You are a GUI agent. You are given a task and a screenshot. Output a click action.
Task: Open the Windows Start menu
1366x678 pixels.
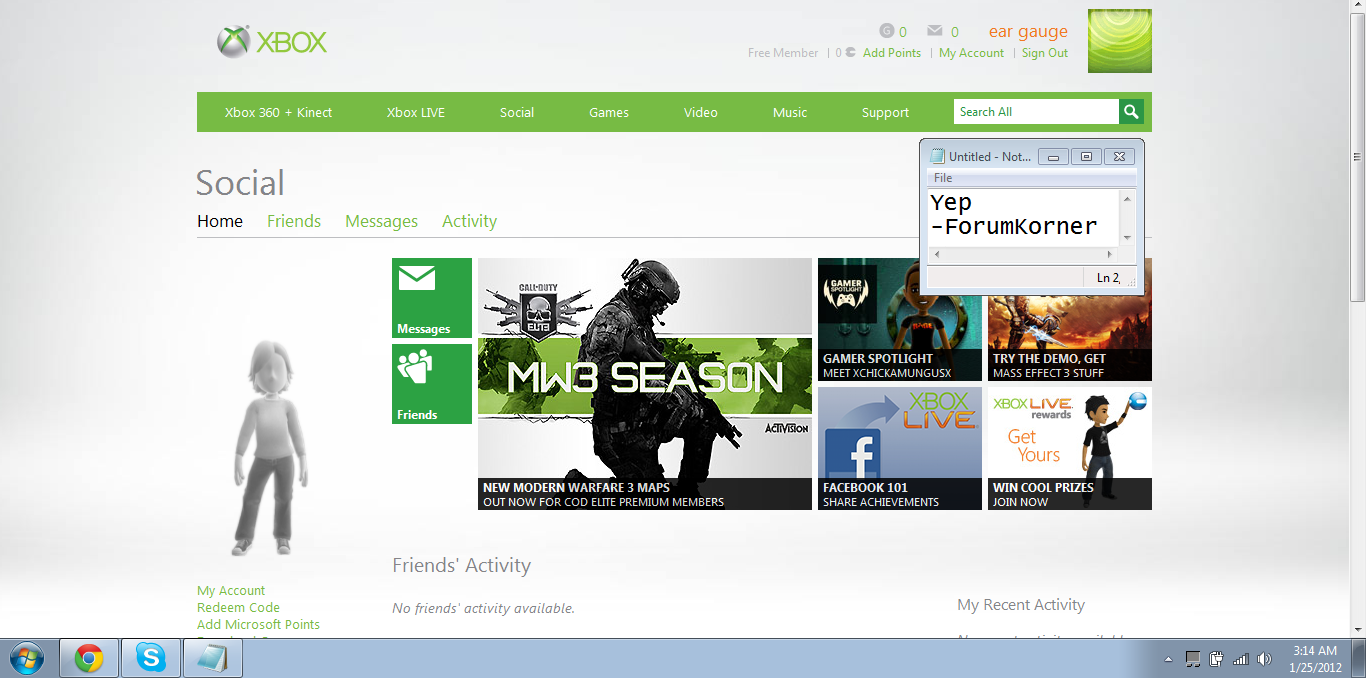coord(27,658)
